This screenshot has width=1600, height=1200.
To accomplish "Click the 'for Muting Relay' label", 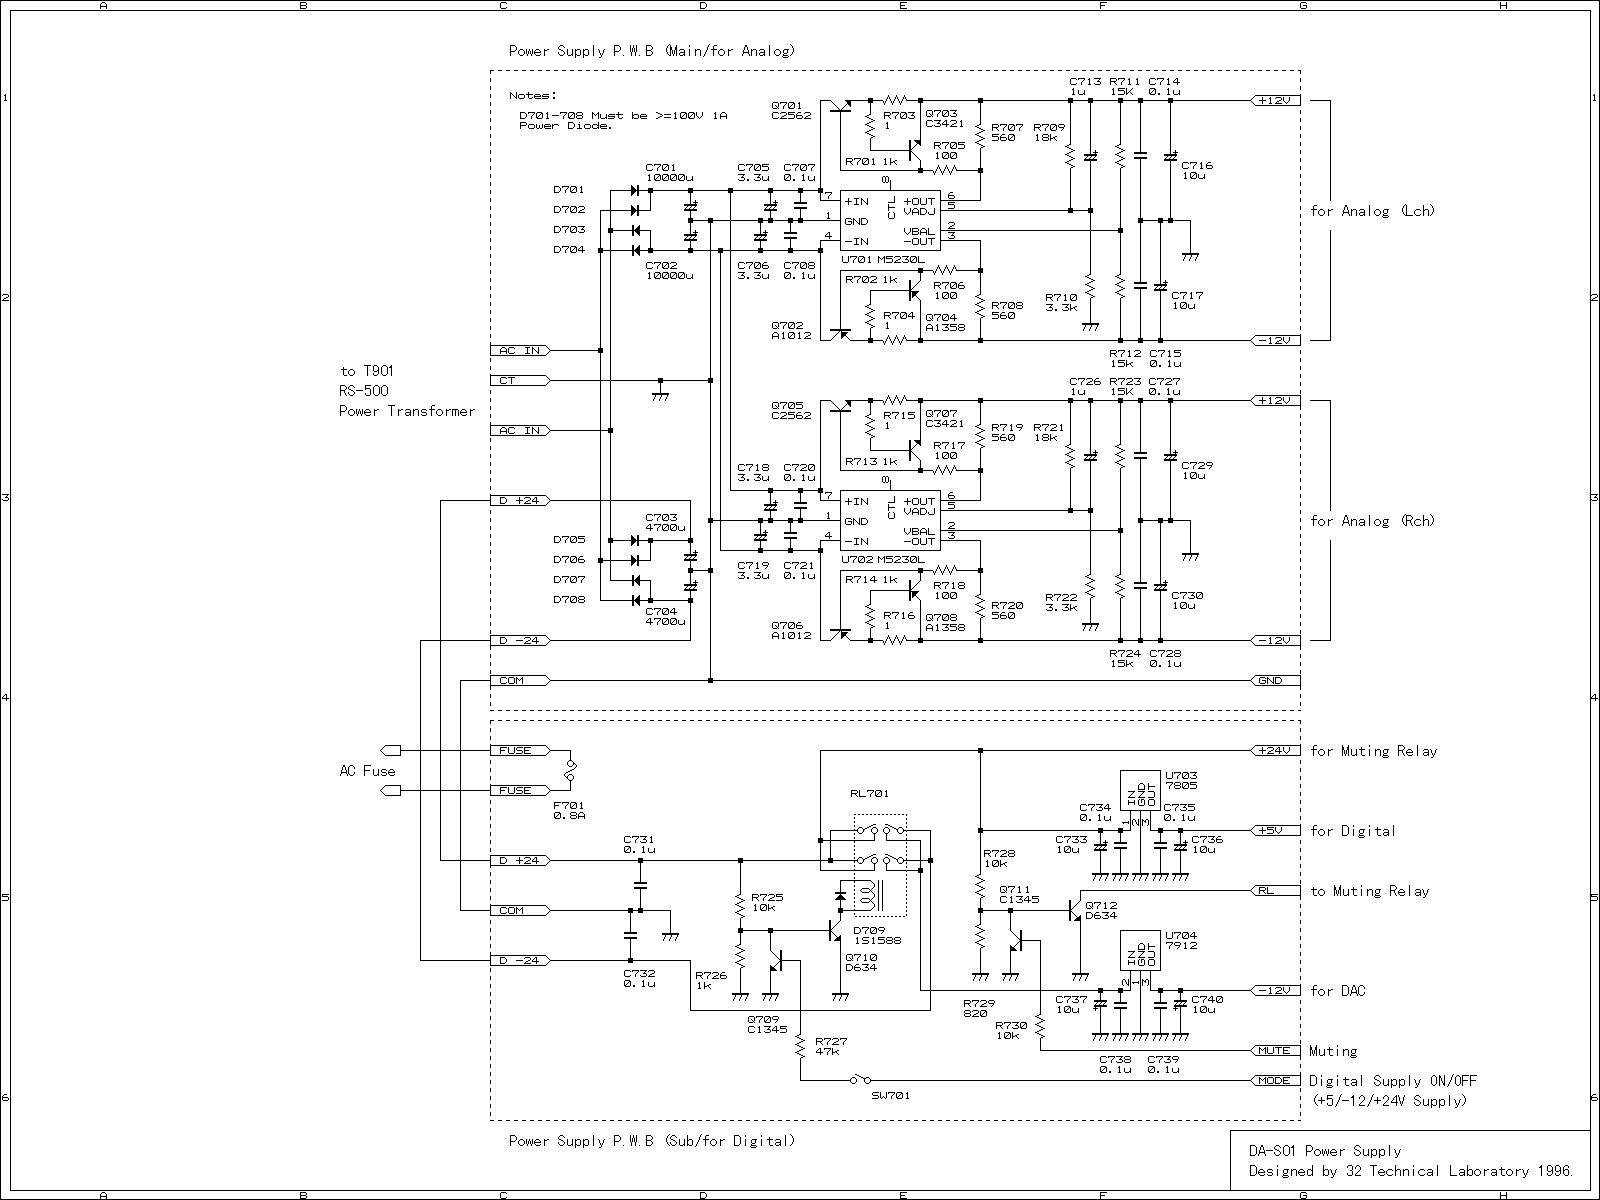I will click(x=1373, y=751).
